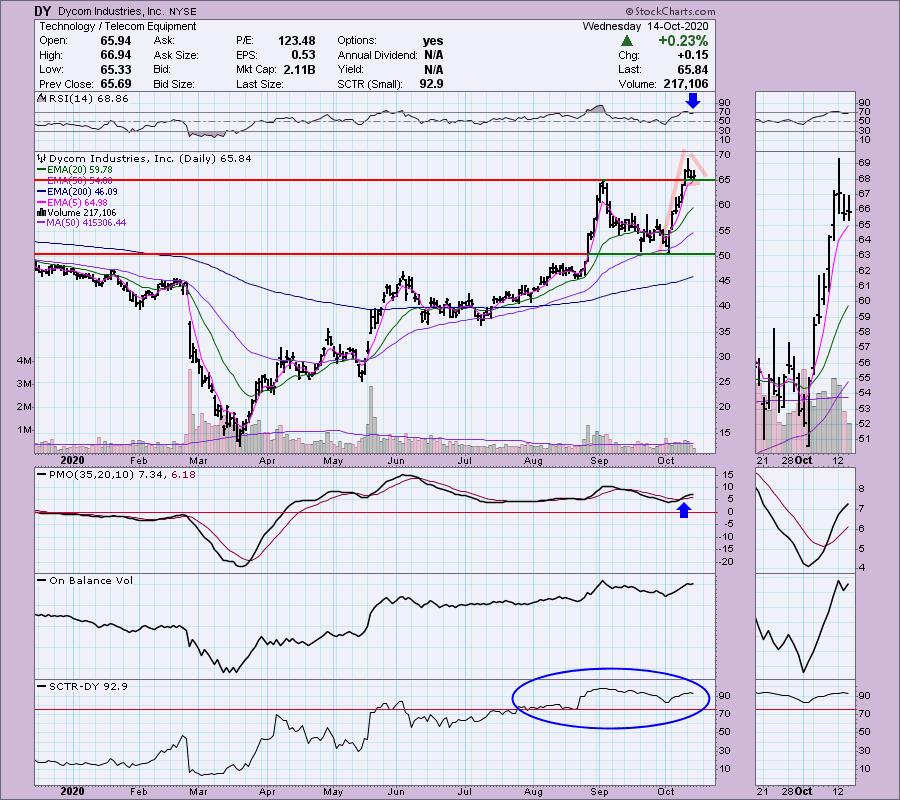The image size is (900, 800).
Task: Click the mid-May volume spike bar
Action: (x=370, y=420)
